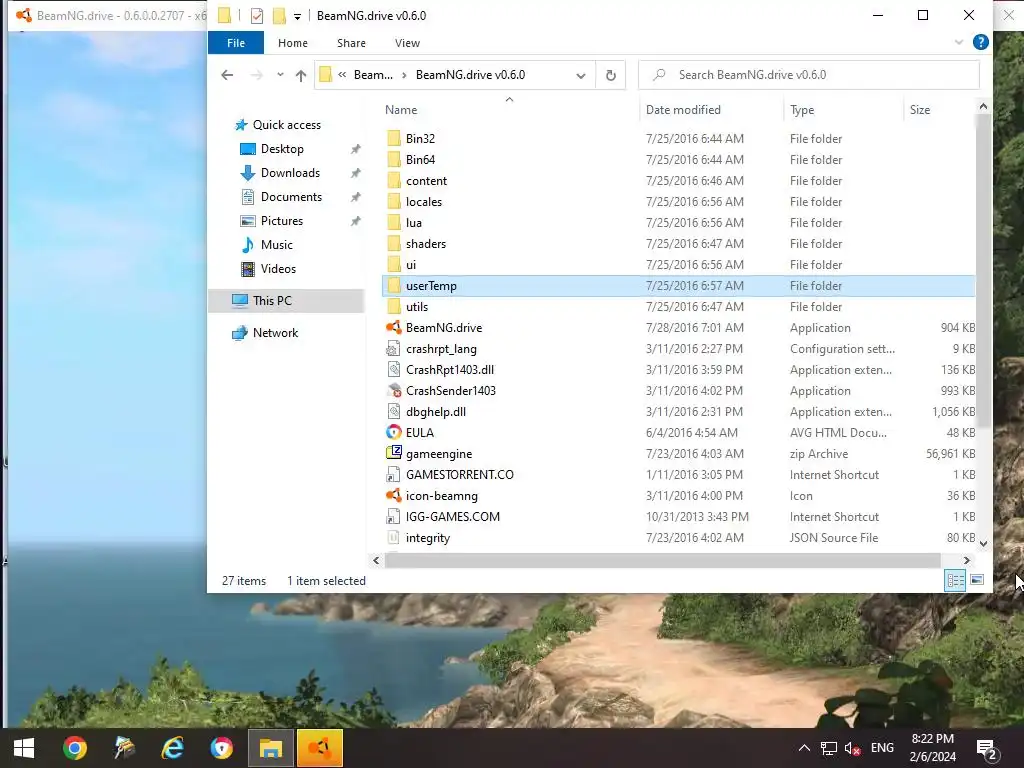Unpin Documents using its pin icon
1024x768 pixels.
[355, 197]
